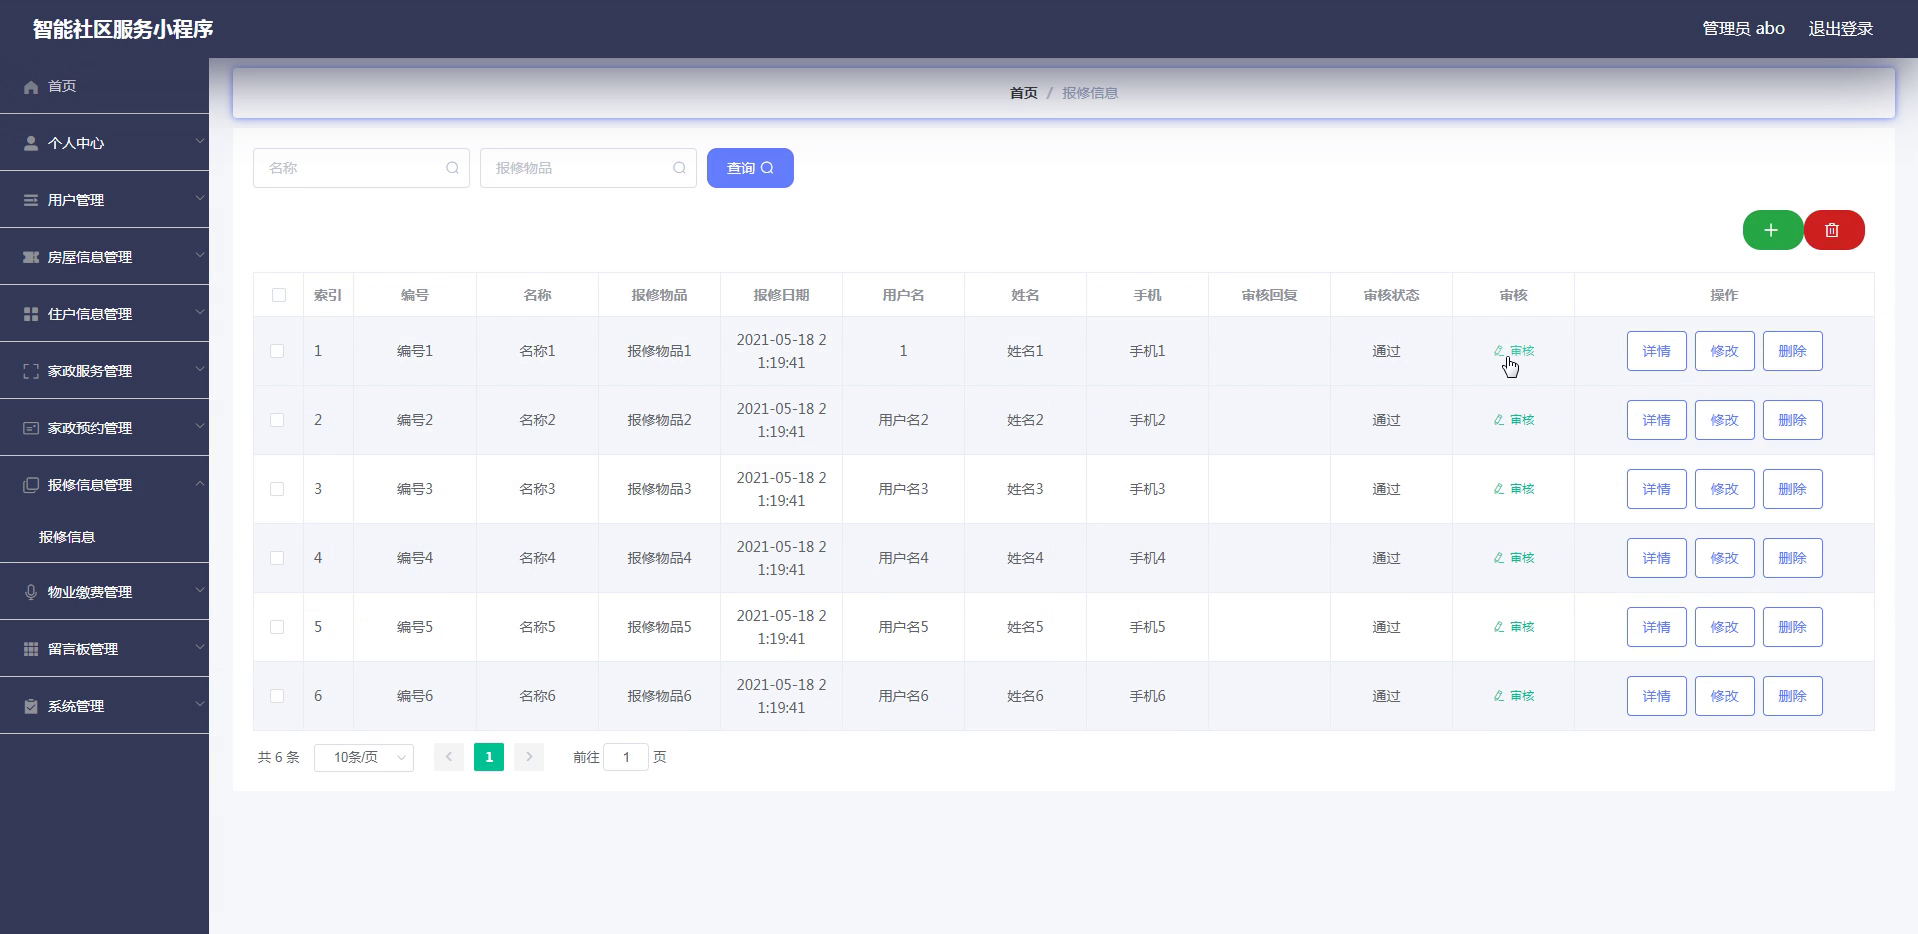Expand the 系统管理 menu chevron
1918x934 pixels.
coord(199,704)
